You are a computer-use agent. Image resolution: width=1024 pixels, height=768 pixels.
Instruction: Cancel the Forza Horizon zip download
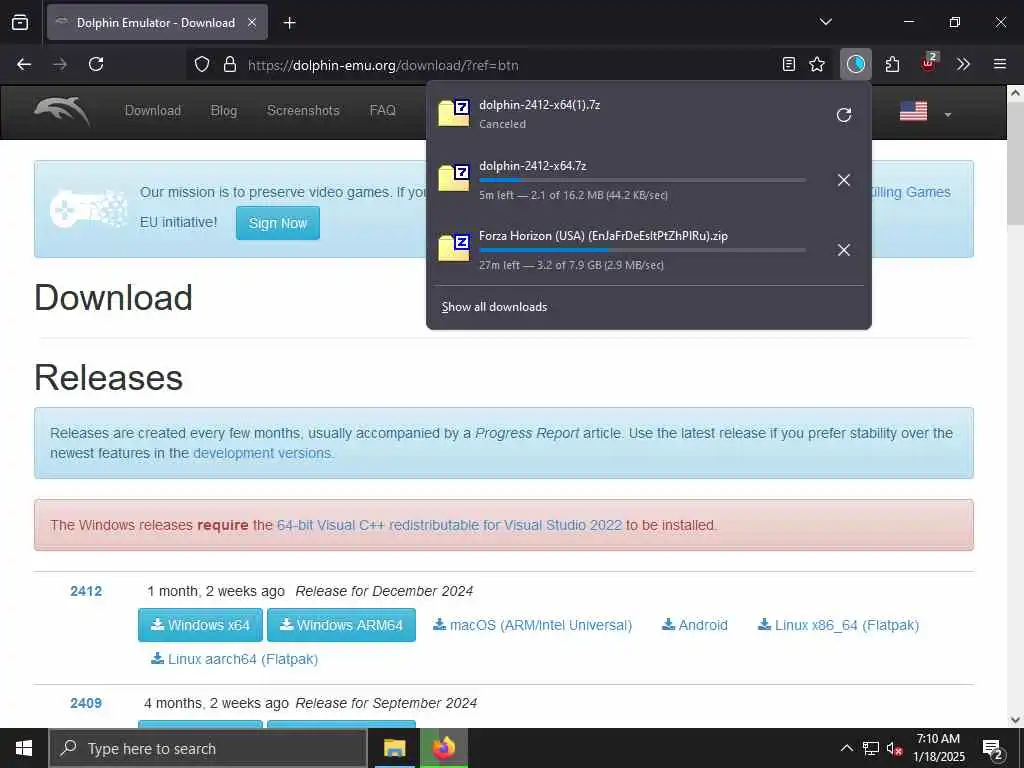point(844,250)
